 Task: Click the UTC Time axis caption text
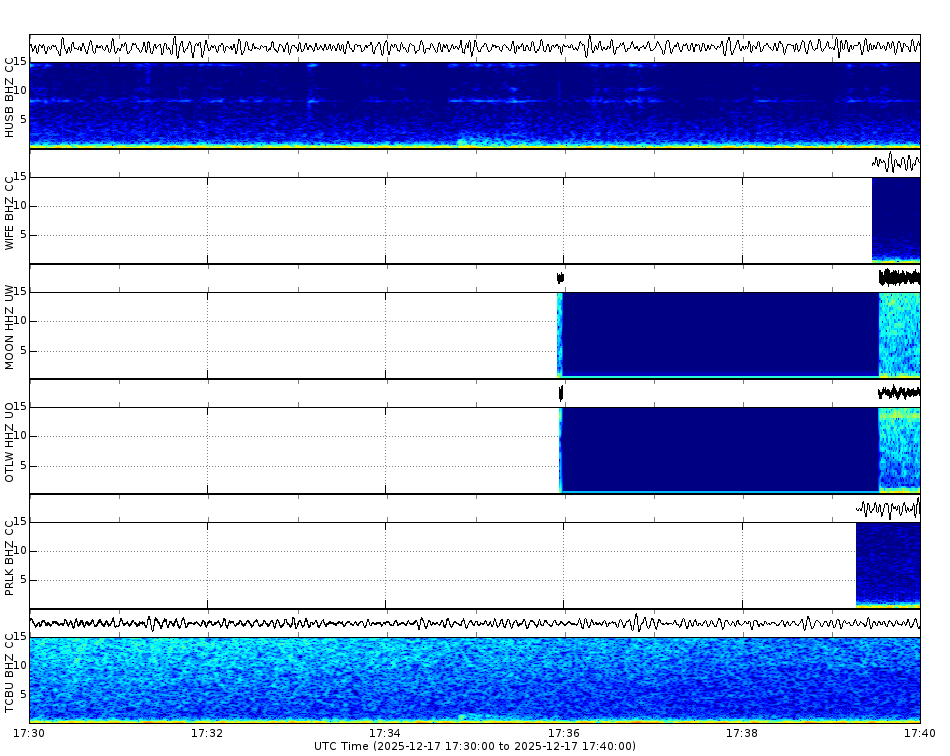click(475, 745)
